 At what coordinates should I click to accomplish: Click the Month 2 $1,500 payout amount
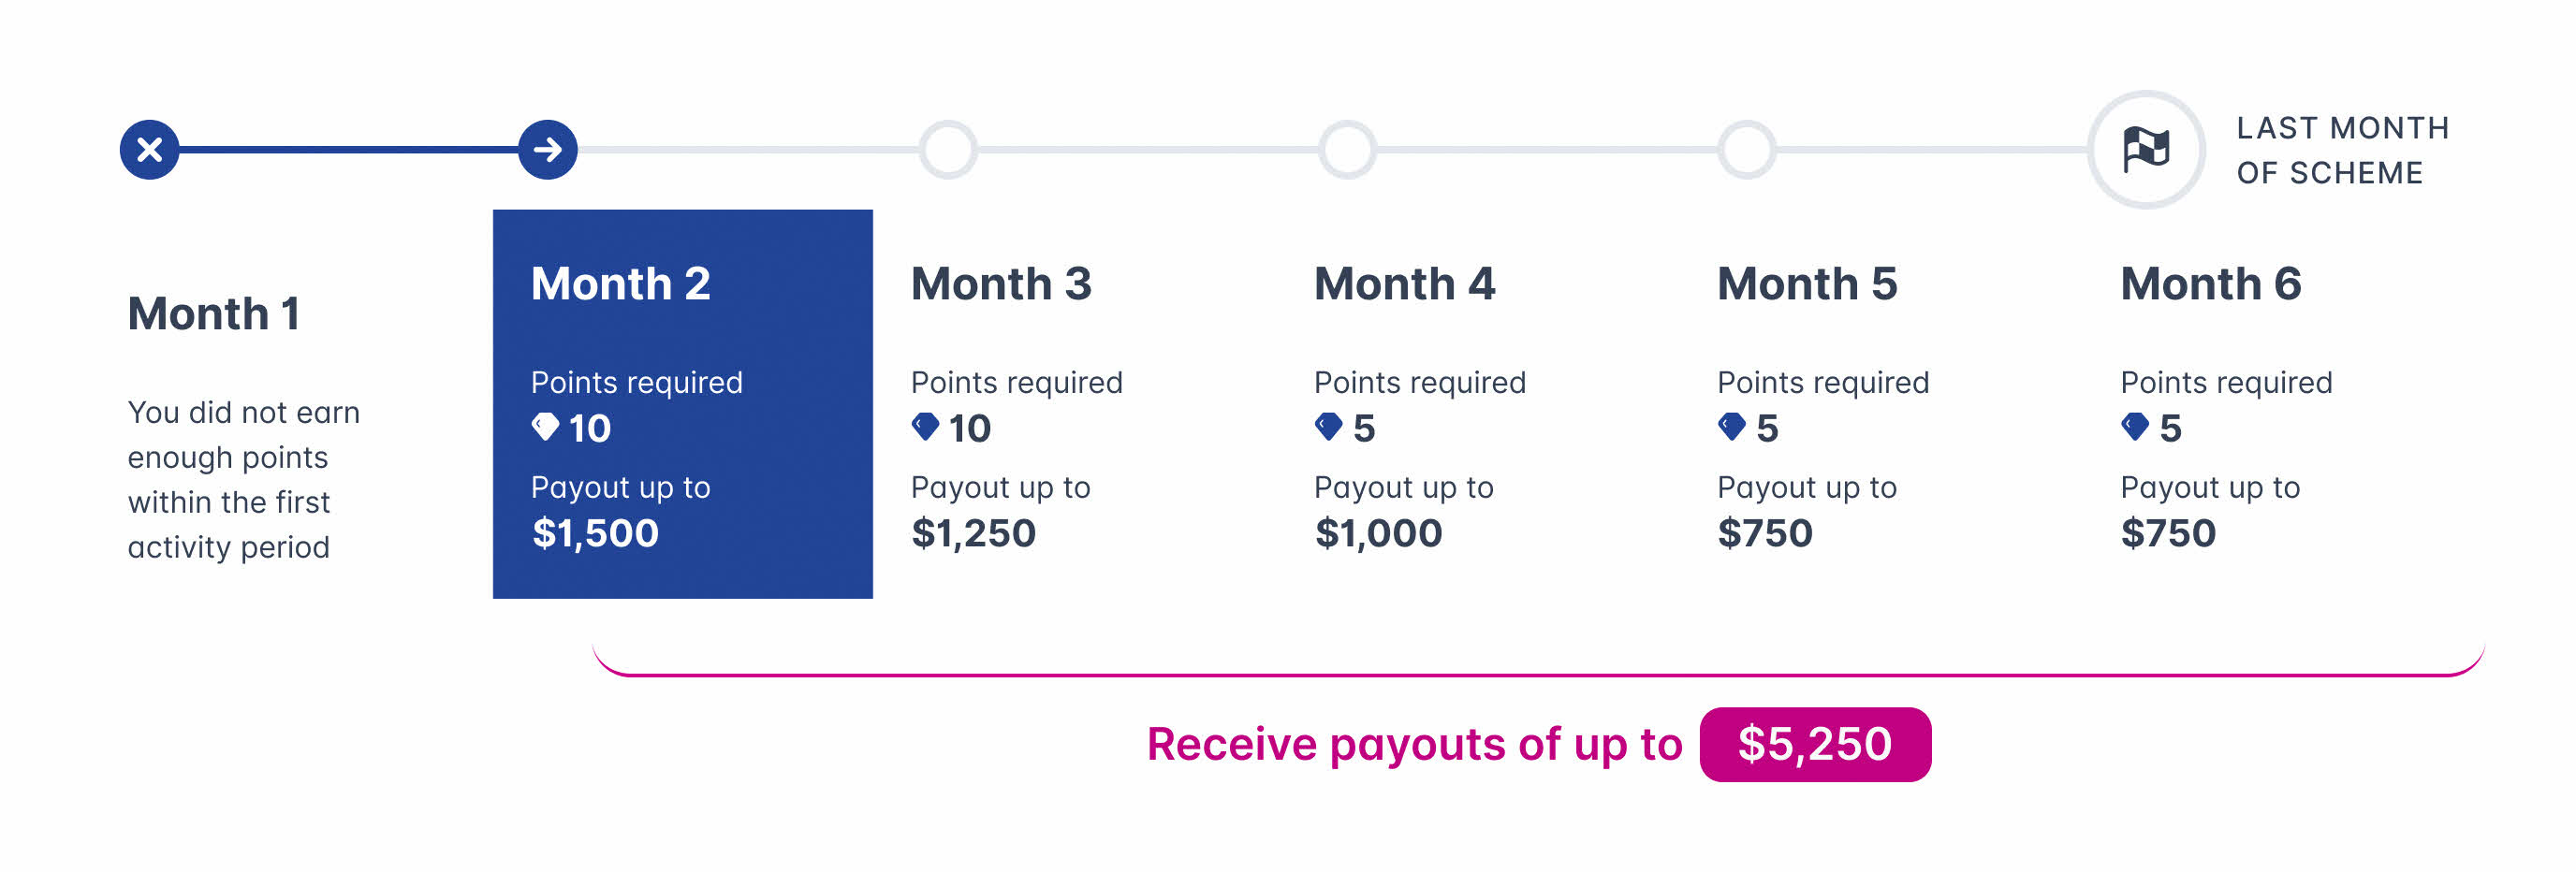(x=595, y=533)
